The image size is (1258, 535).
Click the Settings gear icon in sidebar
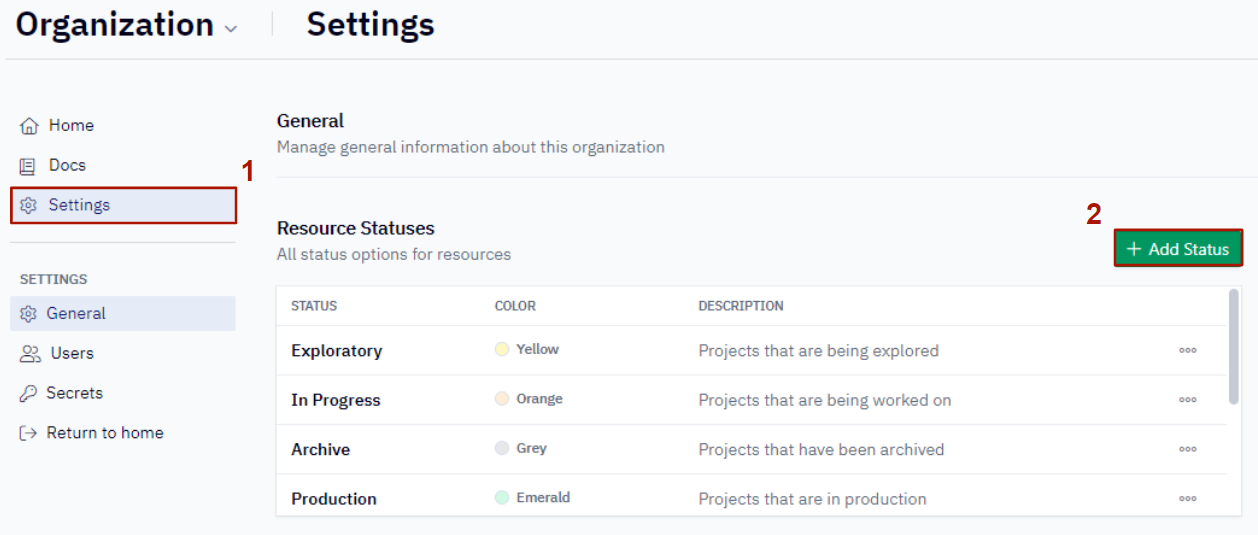[x=29, y=205]
